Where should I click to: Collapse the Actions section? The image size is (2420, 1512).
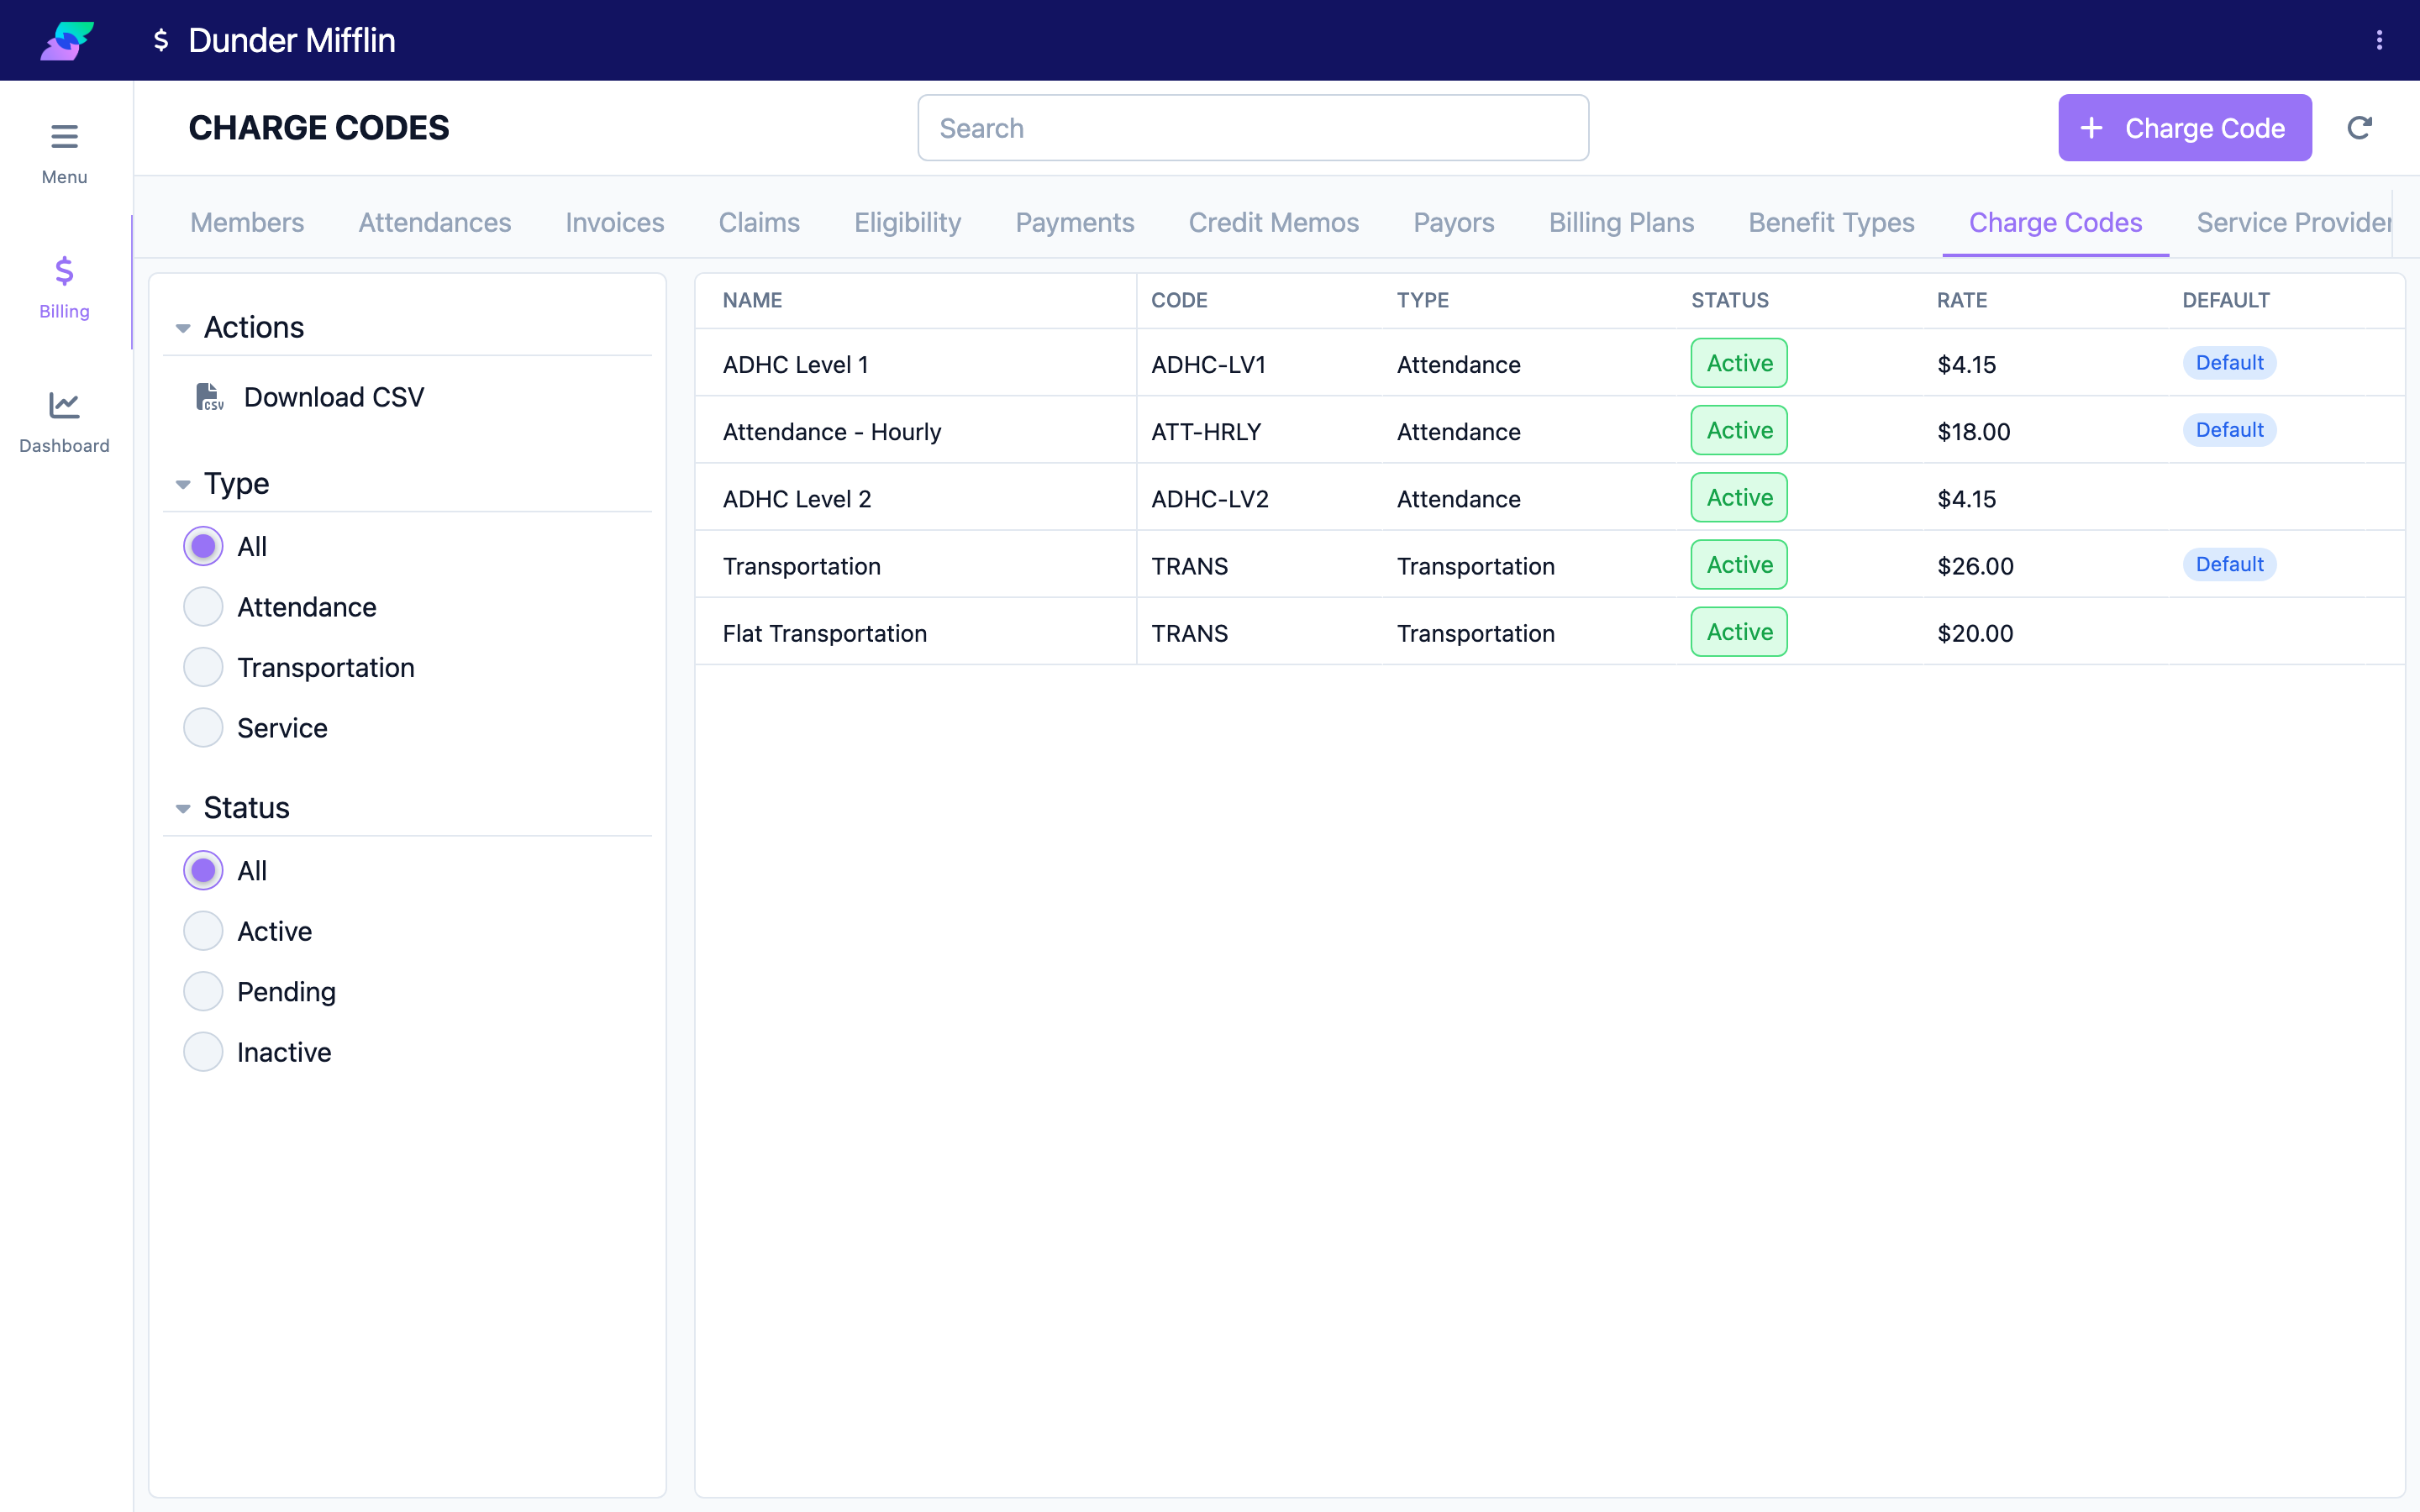tap(183, 328)
